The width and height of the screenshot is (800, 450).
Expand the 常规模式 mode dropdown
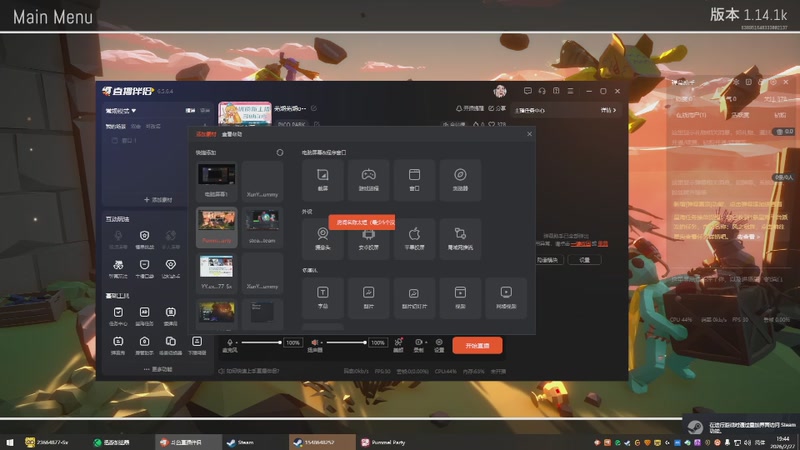(x=121, y=111)
